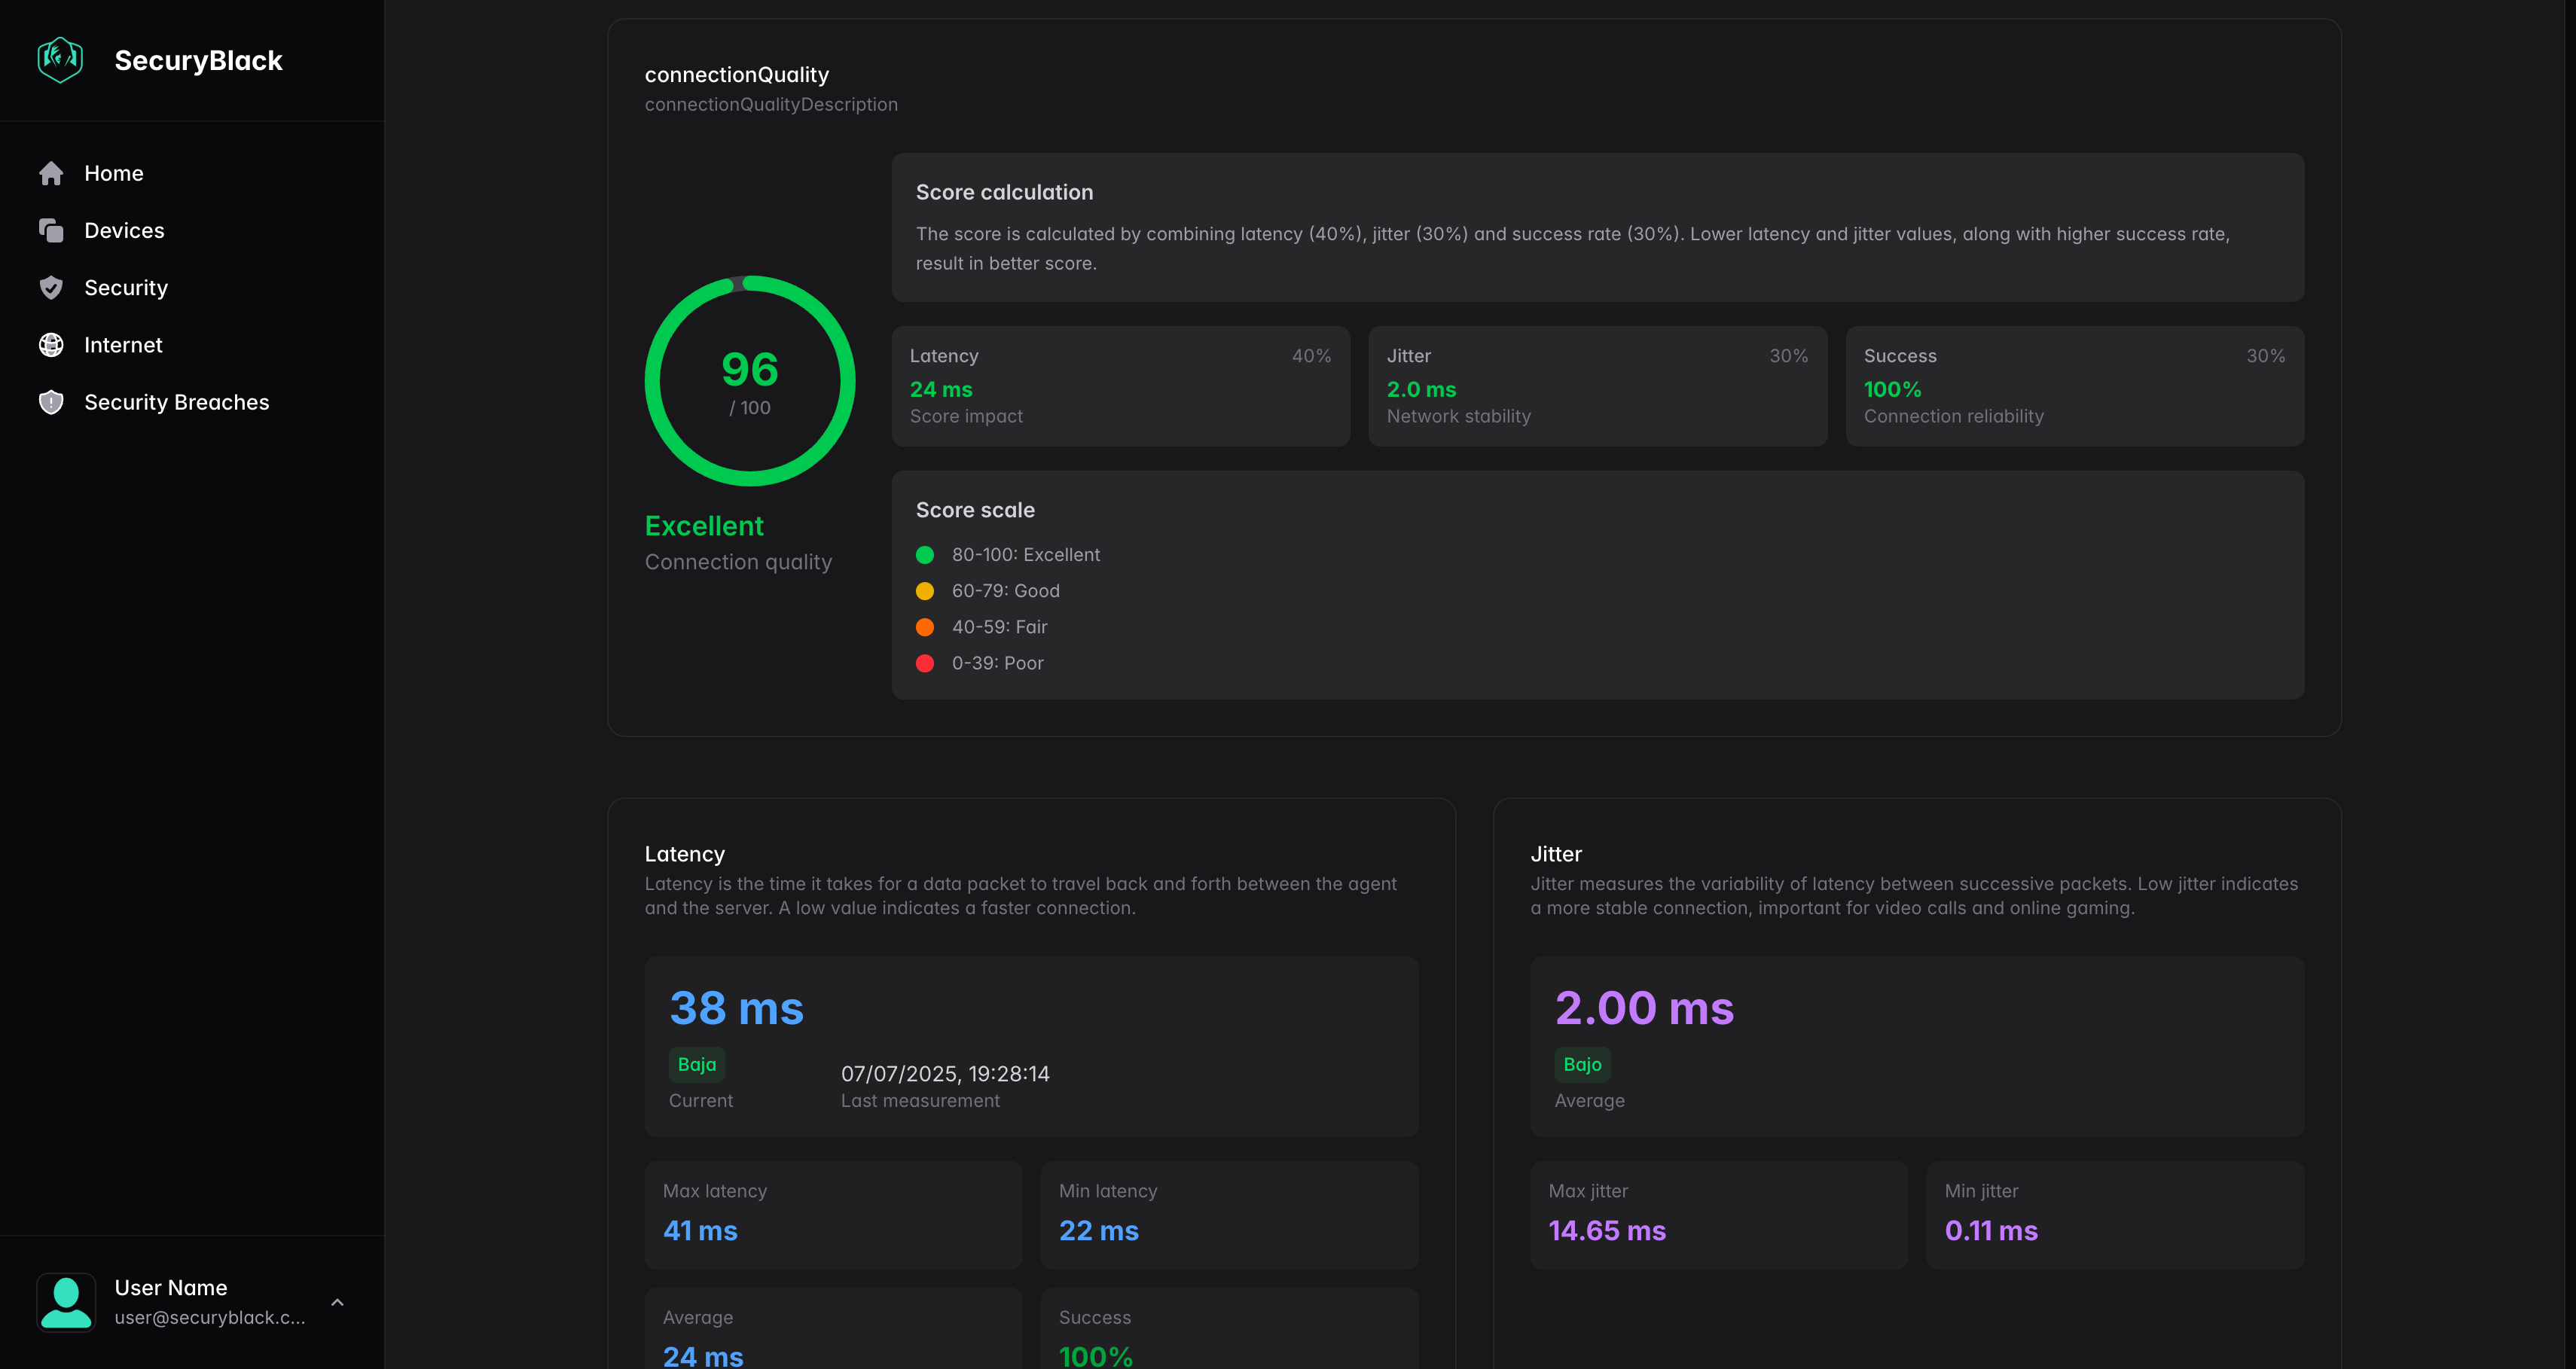Click the Connection reliability caption
The width and height of the screenshot is (2576, 1369).
tap(1953, 417)
